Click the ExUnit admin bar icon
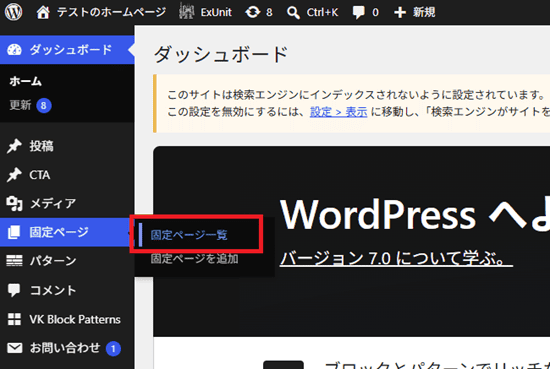 coord(187,12)
